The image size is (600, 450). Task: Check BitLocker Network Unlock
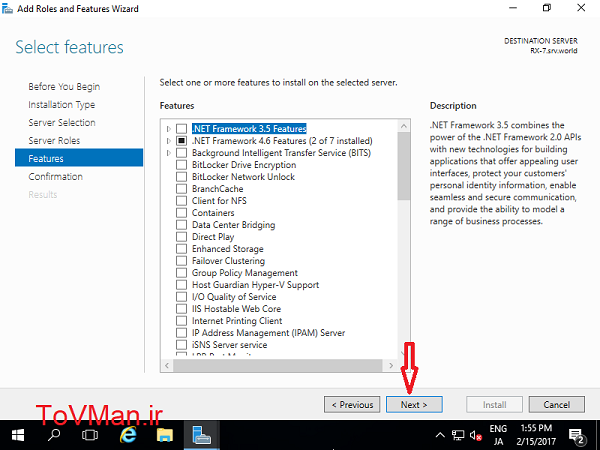[181, 177]
